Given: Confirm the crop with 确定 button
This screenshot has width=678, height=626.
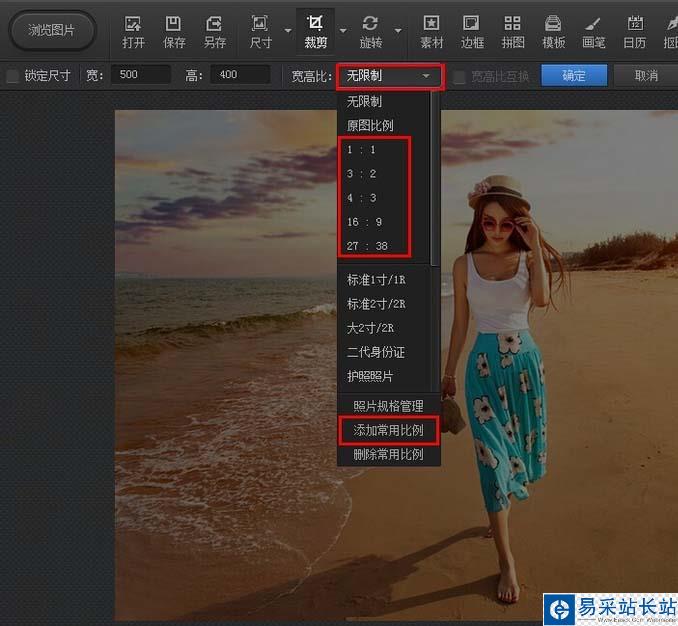Looking at the screenshot, I should pos(574,76).
